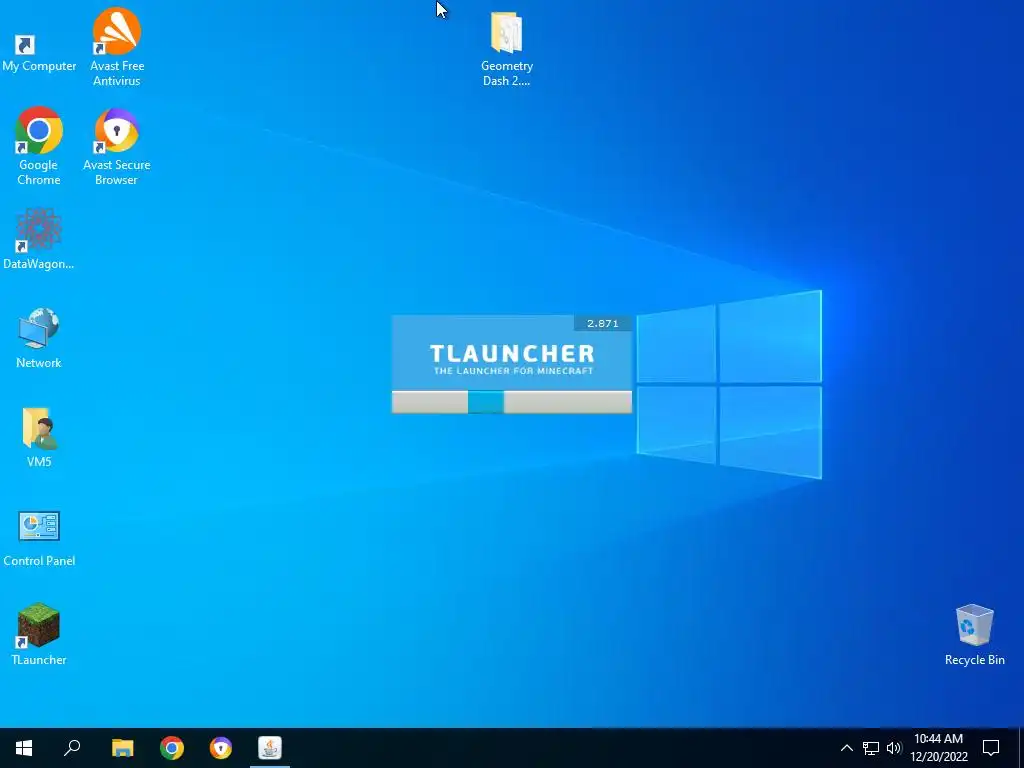Select the DataWagon desktop shortcut
The image size is (1024, 768).
tap(39, 239)
